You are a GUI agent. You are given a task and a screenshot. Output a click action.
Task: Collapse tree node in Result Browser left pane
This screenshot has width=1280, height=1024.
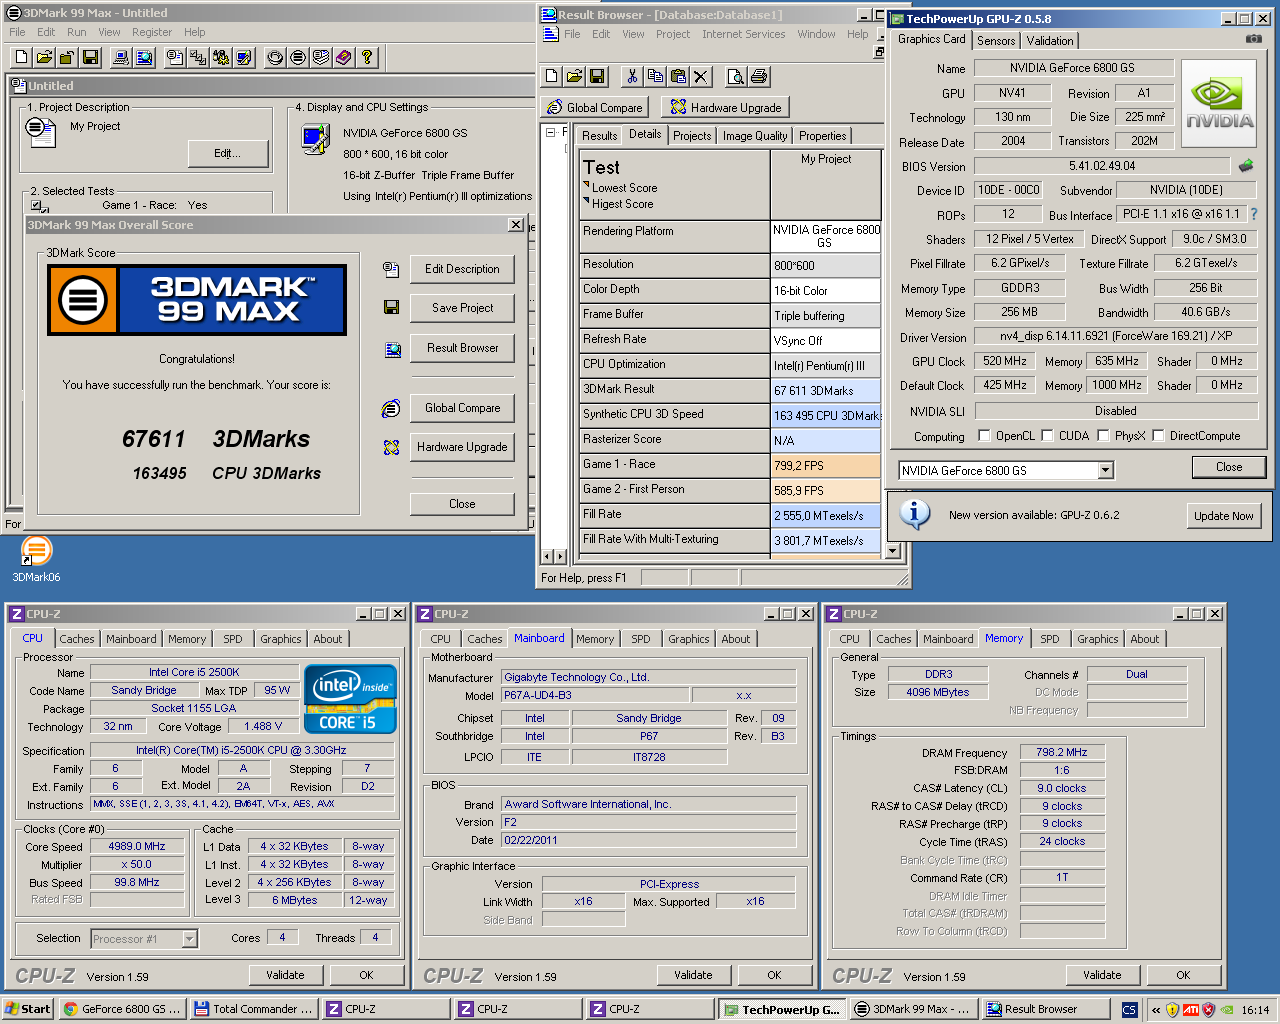pos(551,132)
